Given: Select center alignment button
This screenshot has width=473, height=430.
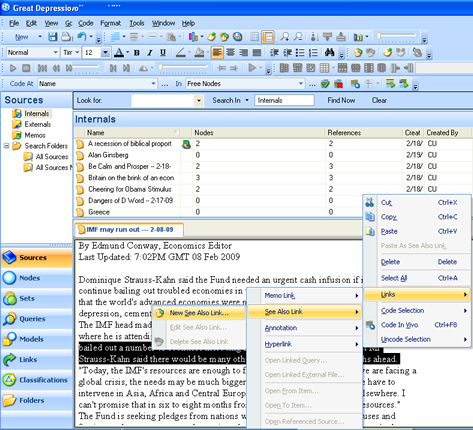Looking at the screenshot, I should point(230,53).
